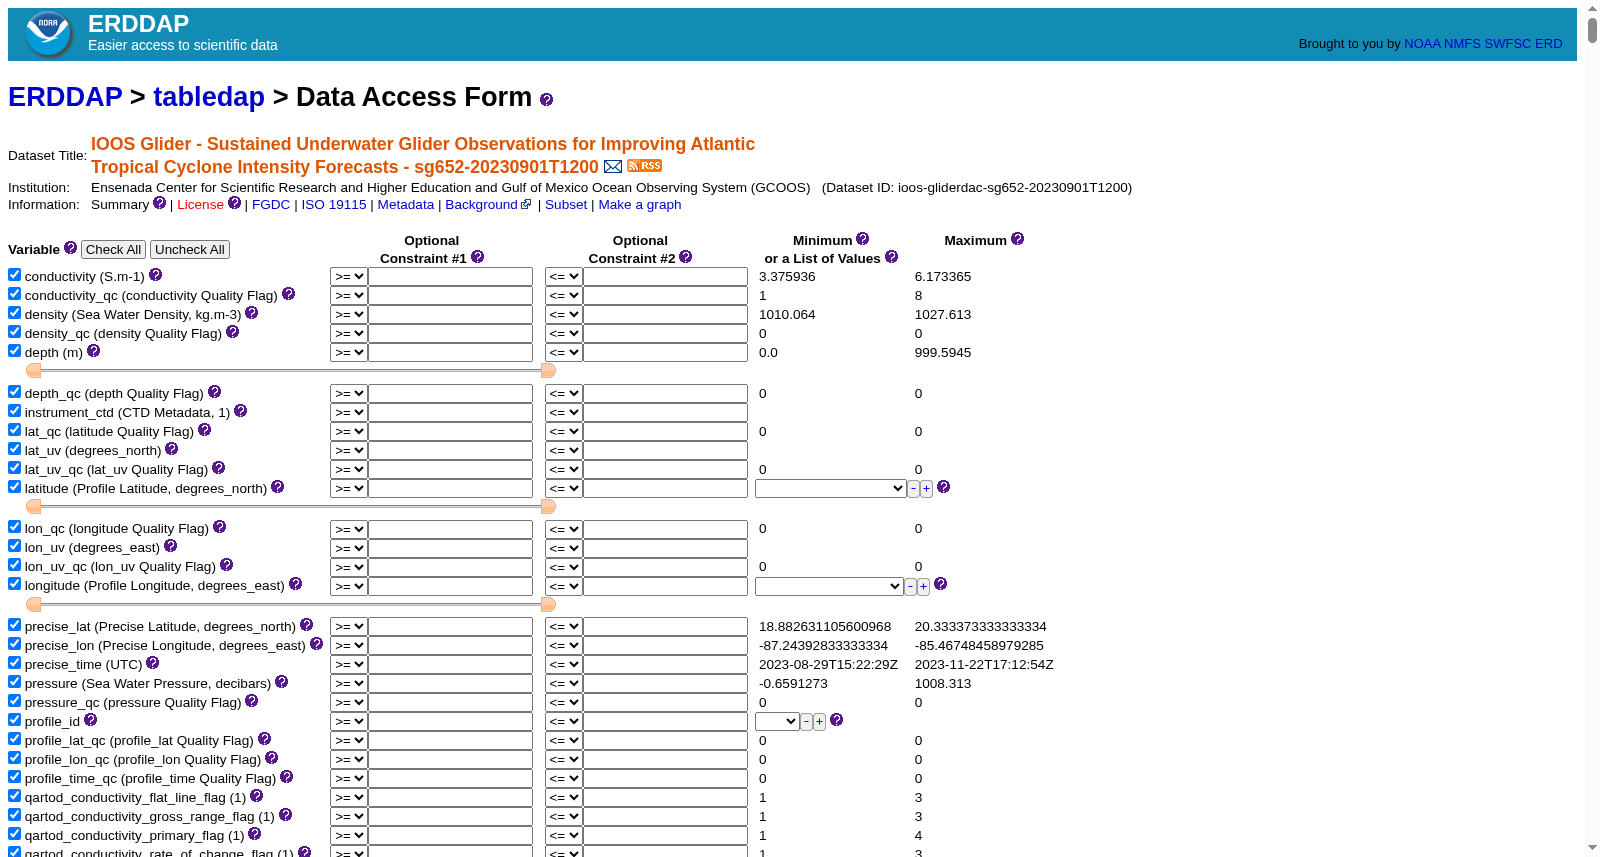Open the Subset link
This screenshot has height=857, width=1600.
(x=566, y=205)
